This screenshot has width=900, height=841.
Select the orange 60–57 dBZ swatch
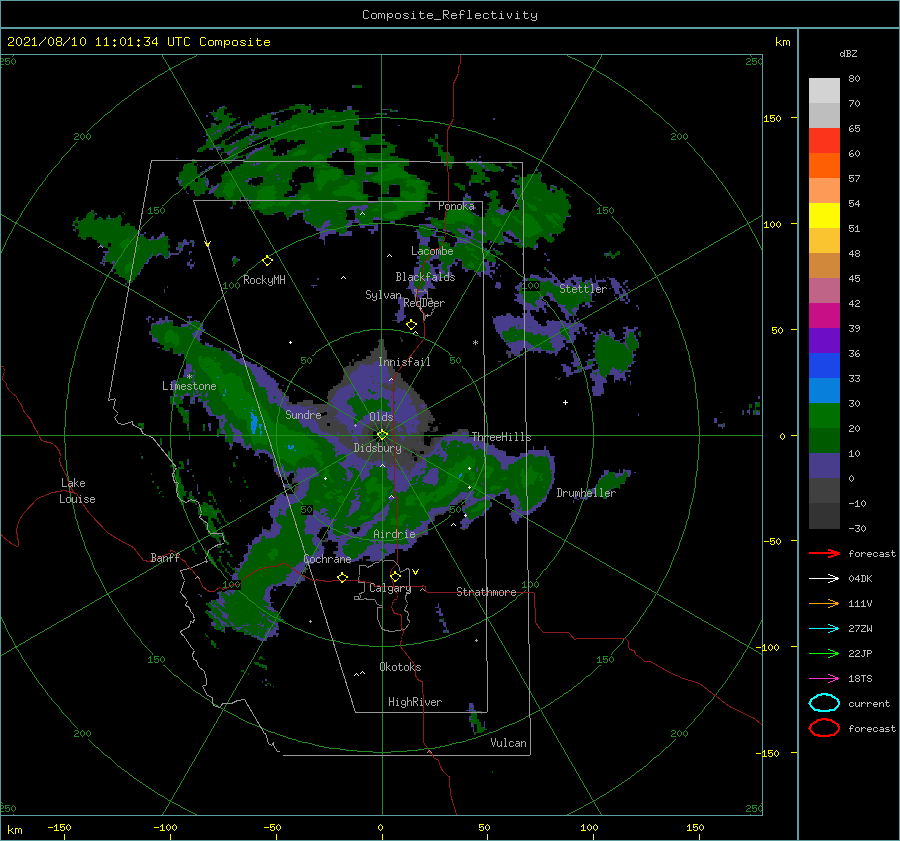[x=824, y=165]
